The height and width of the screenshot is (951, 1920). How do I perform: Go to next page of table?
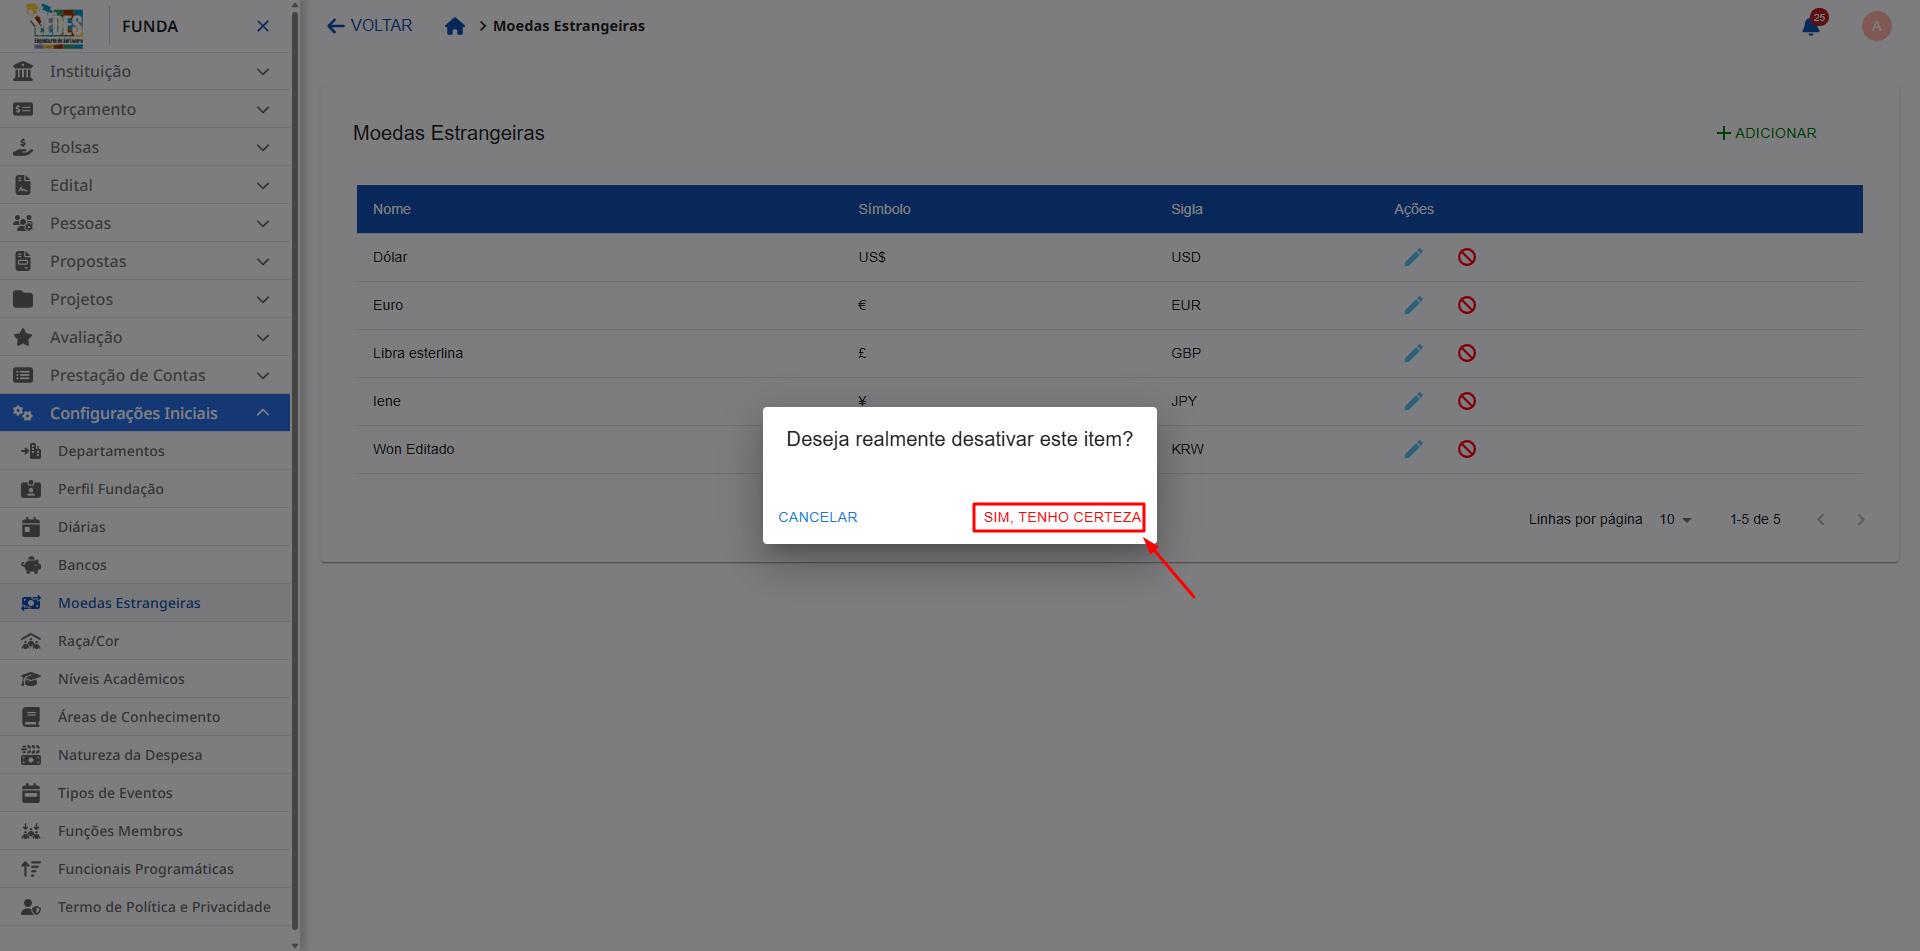1860,519
